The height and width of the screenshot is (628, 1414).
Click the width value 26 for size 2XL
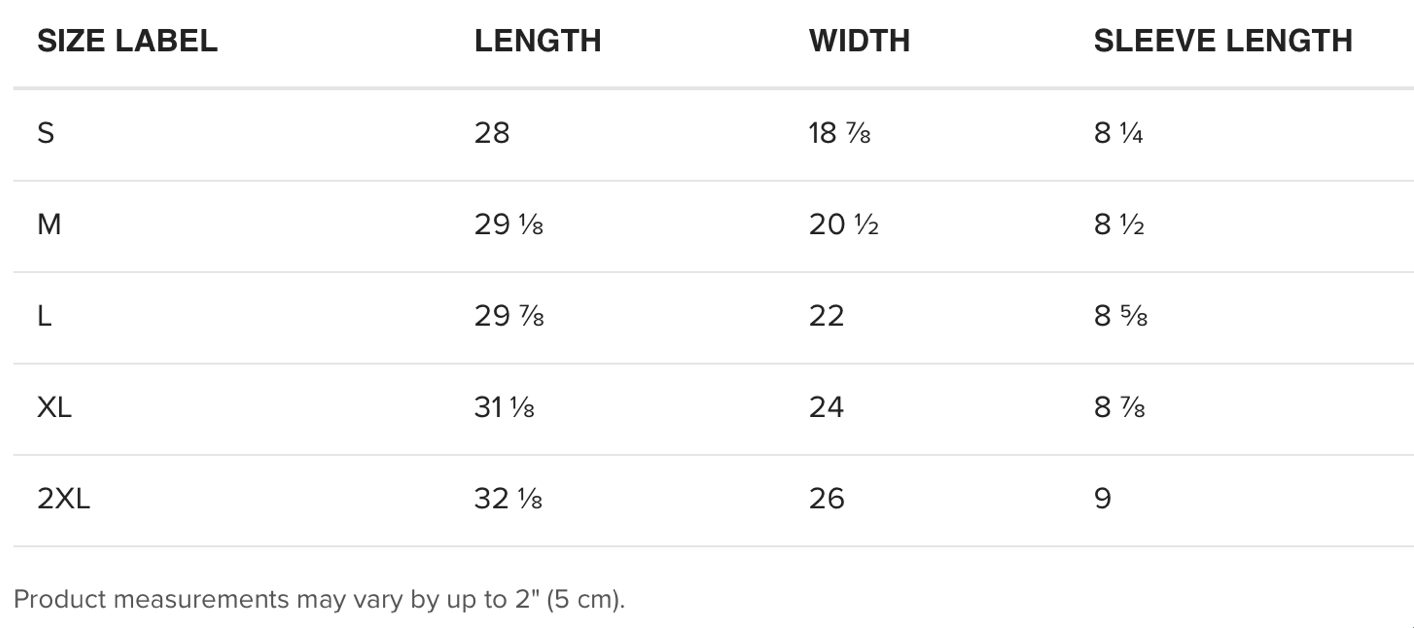826,499
